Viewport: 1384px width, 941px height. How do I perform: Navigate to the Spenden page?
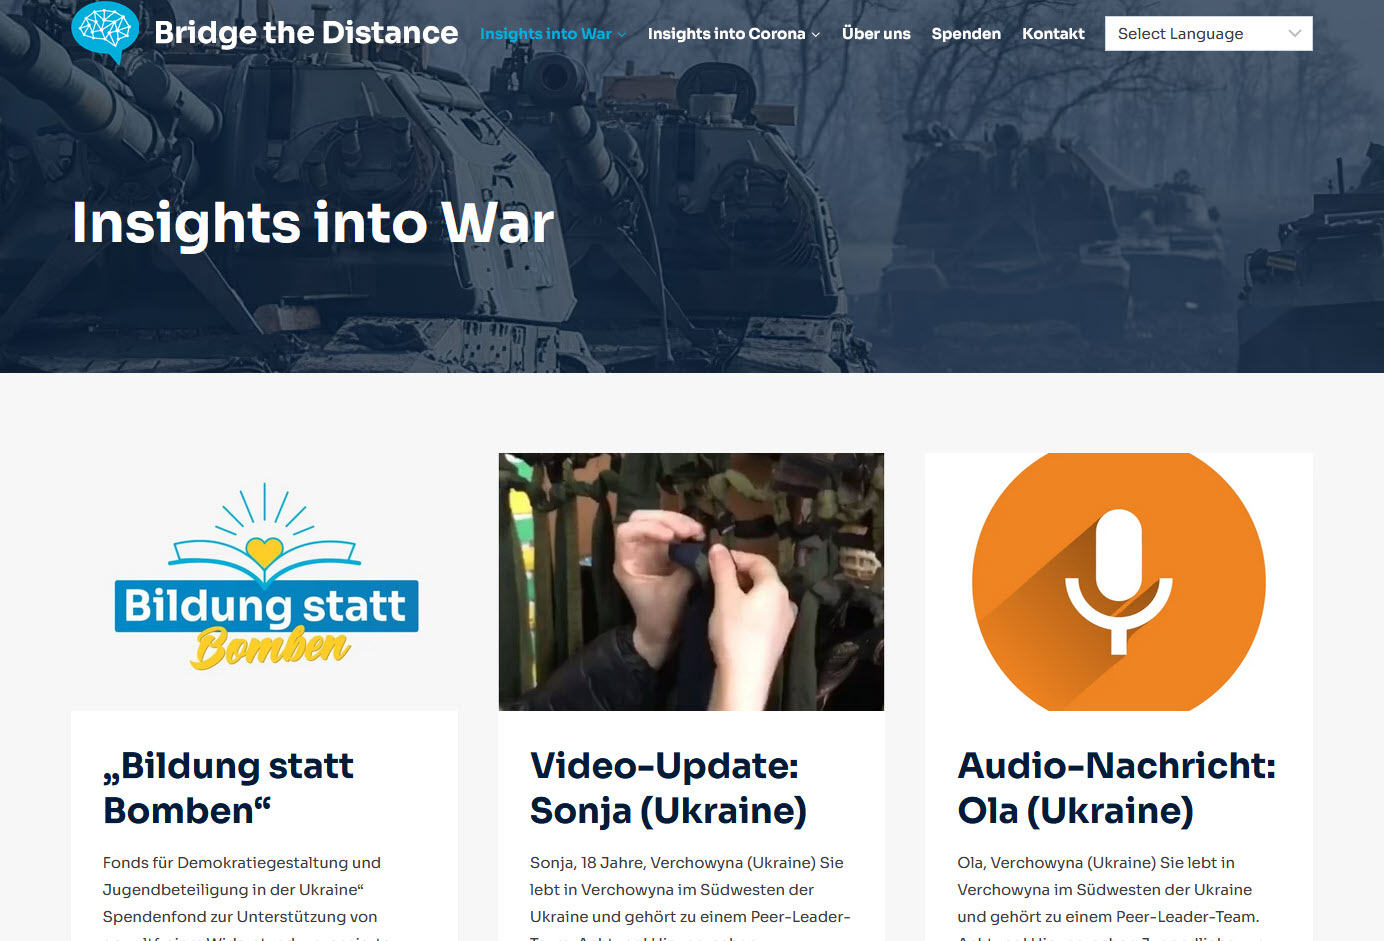pos(966,34)
